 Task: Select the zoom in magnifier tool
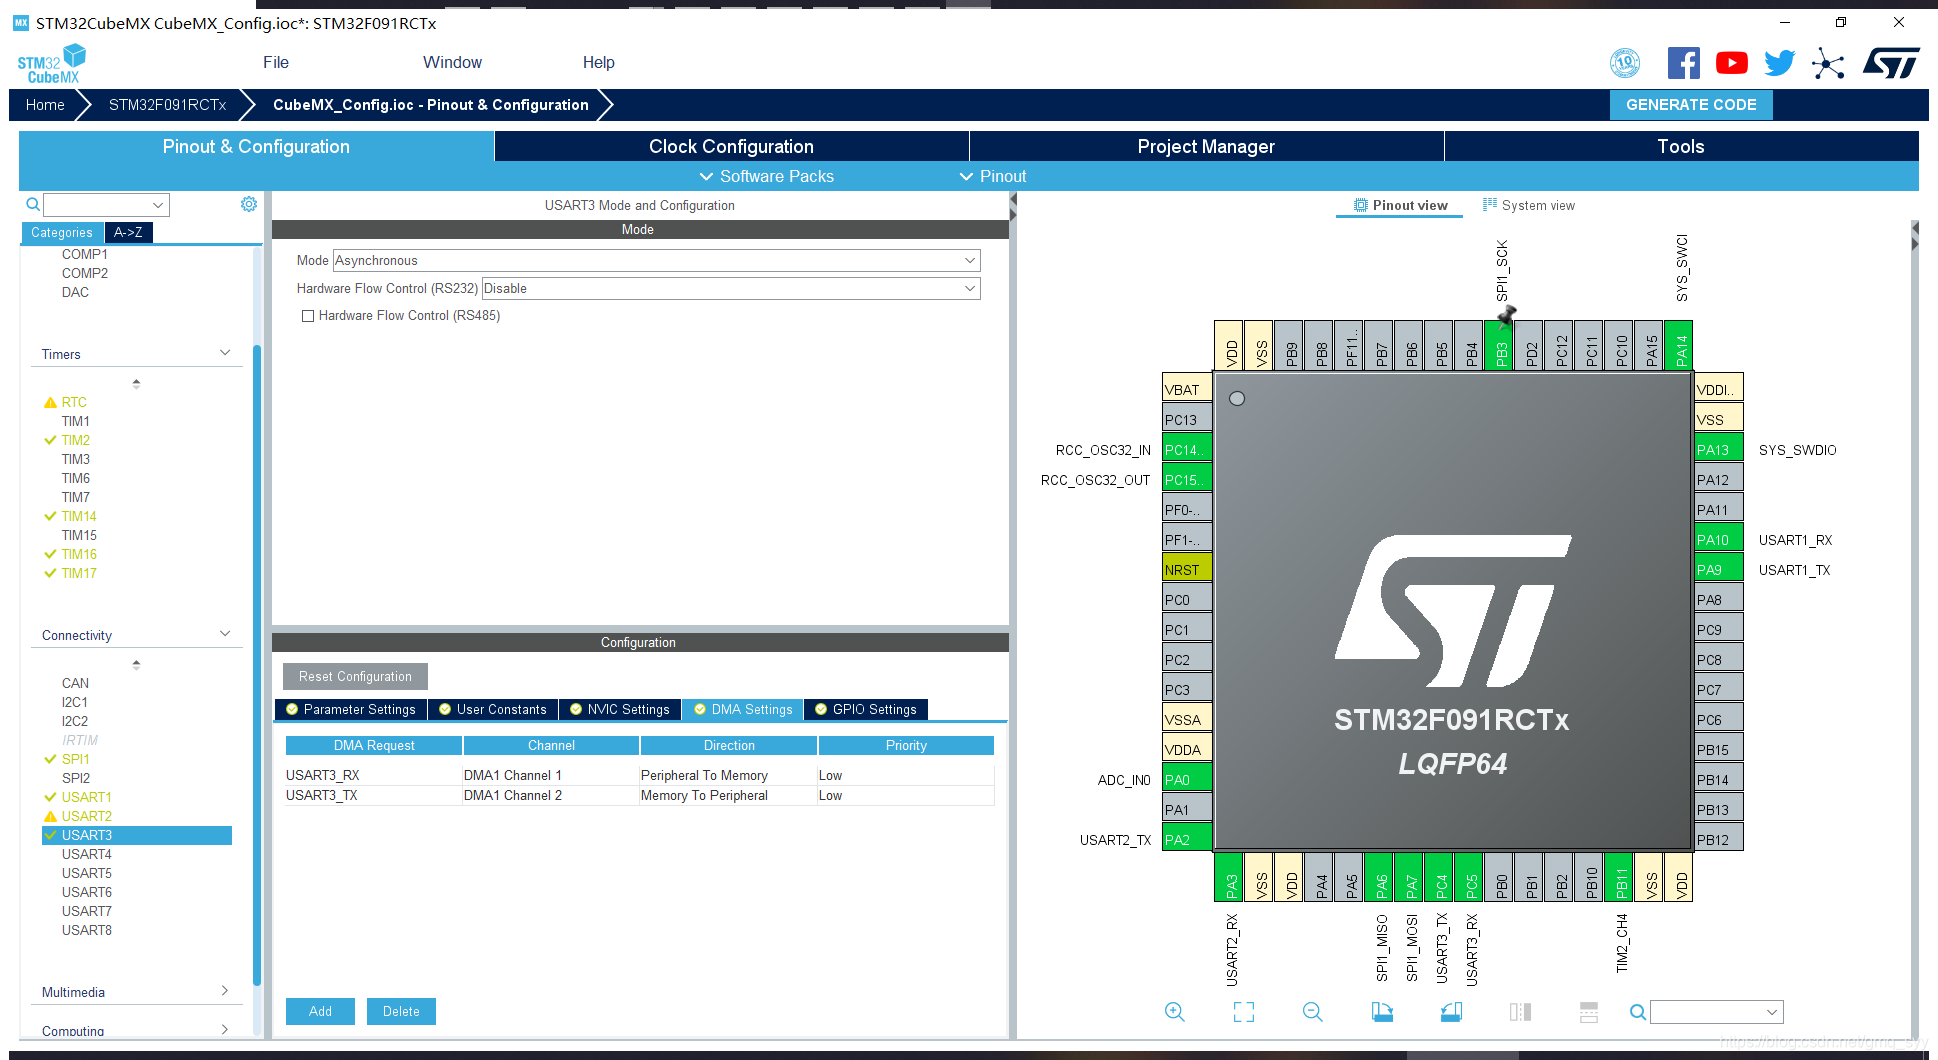1175,1012
